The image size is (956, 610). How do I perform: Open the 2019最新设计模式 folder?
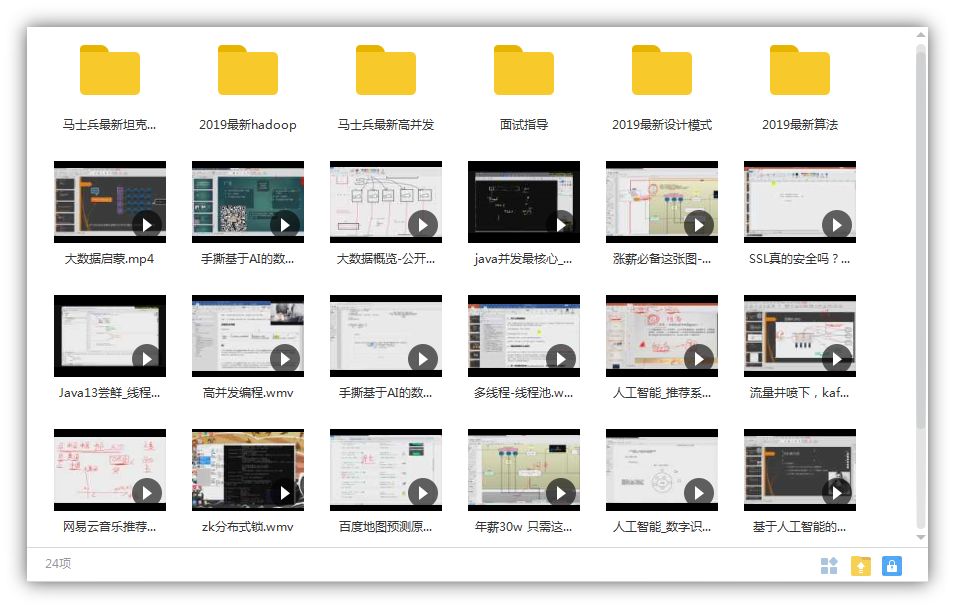(x=661, y=70)
